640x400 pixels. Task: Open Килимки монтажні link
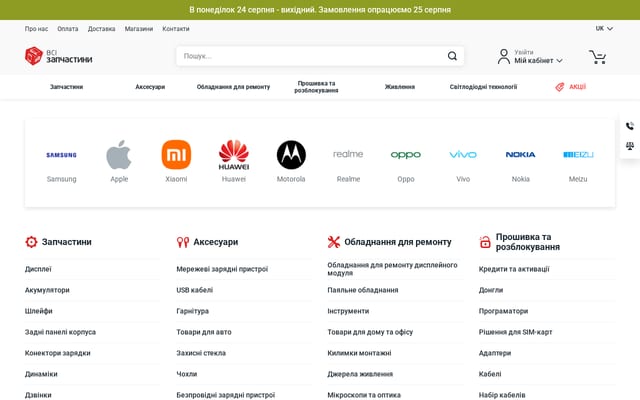[x=359, y=353]
